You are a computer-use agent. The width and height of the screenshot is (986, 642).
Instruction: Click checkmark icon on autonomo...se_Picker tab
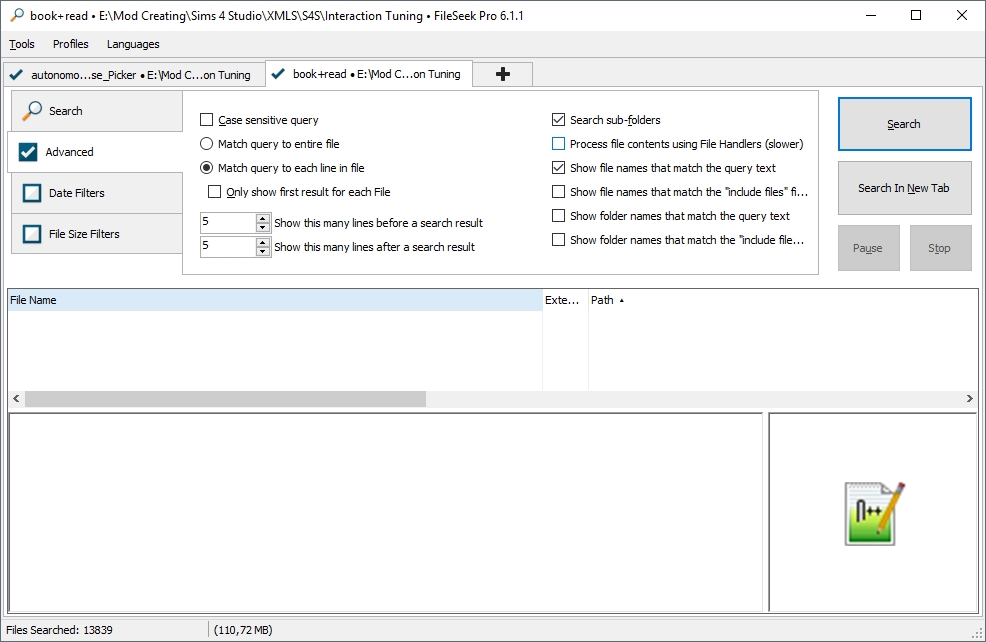click(x=16, y=75)
